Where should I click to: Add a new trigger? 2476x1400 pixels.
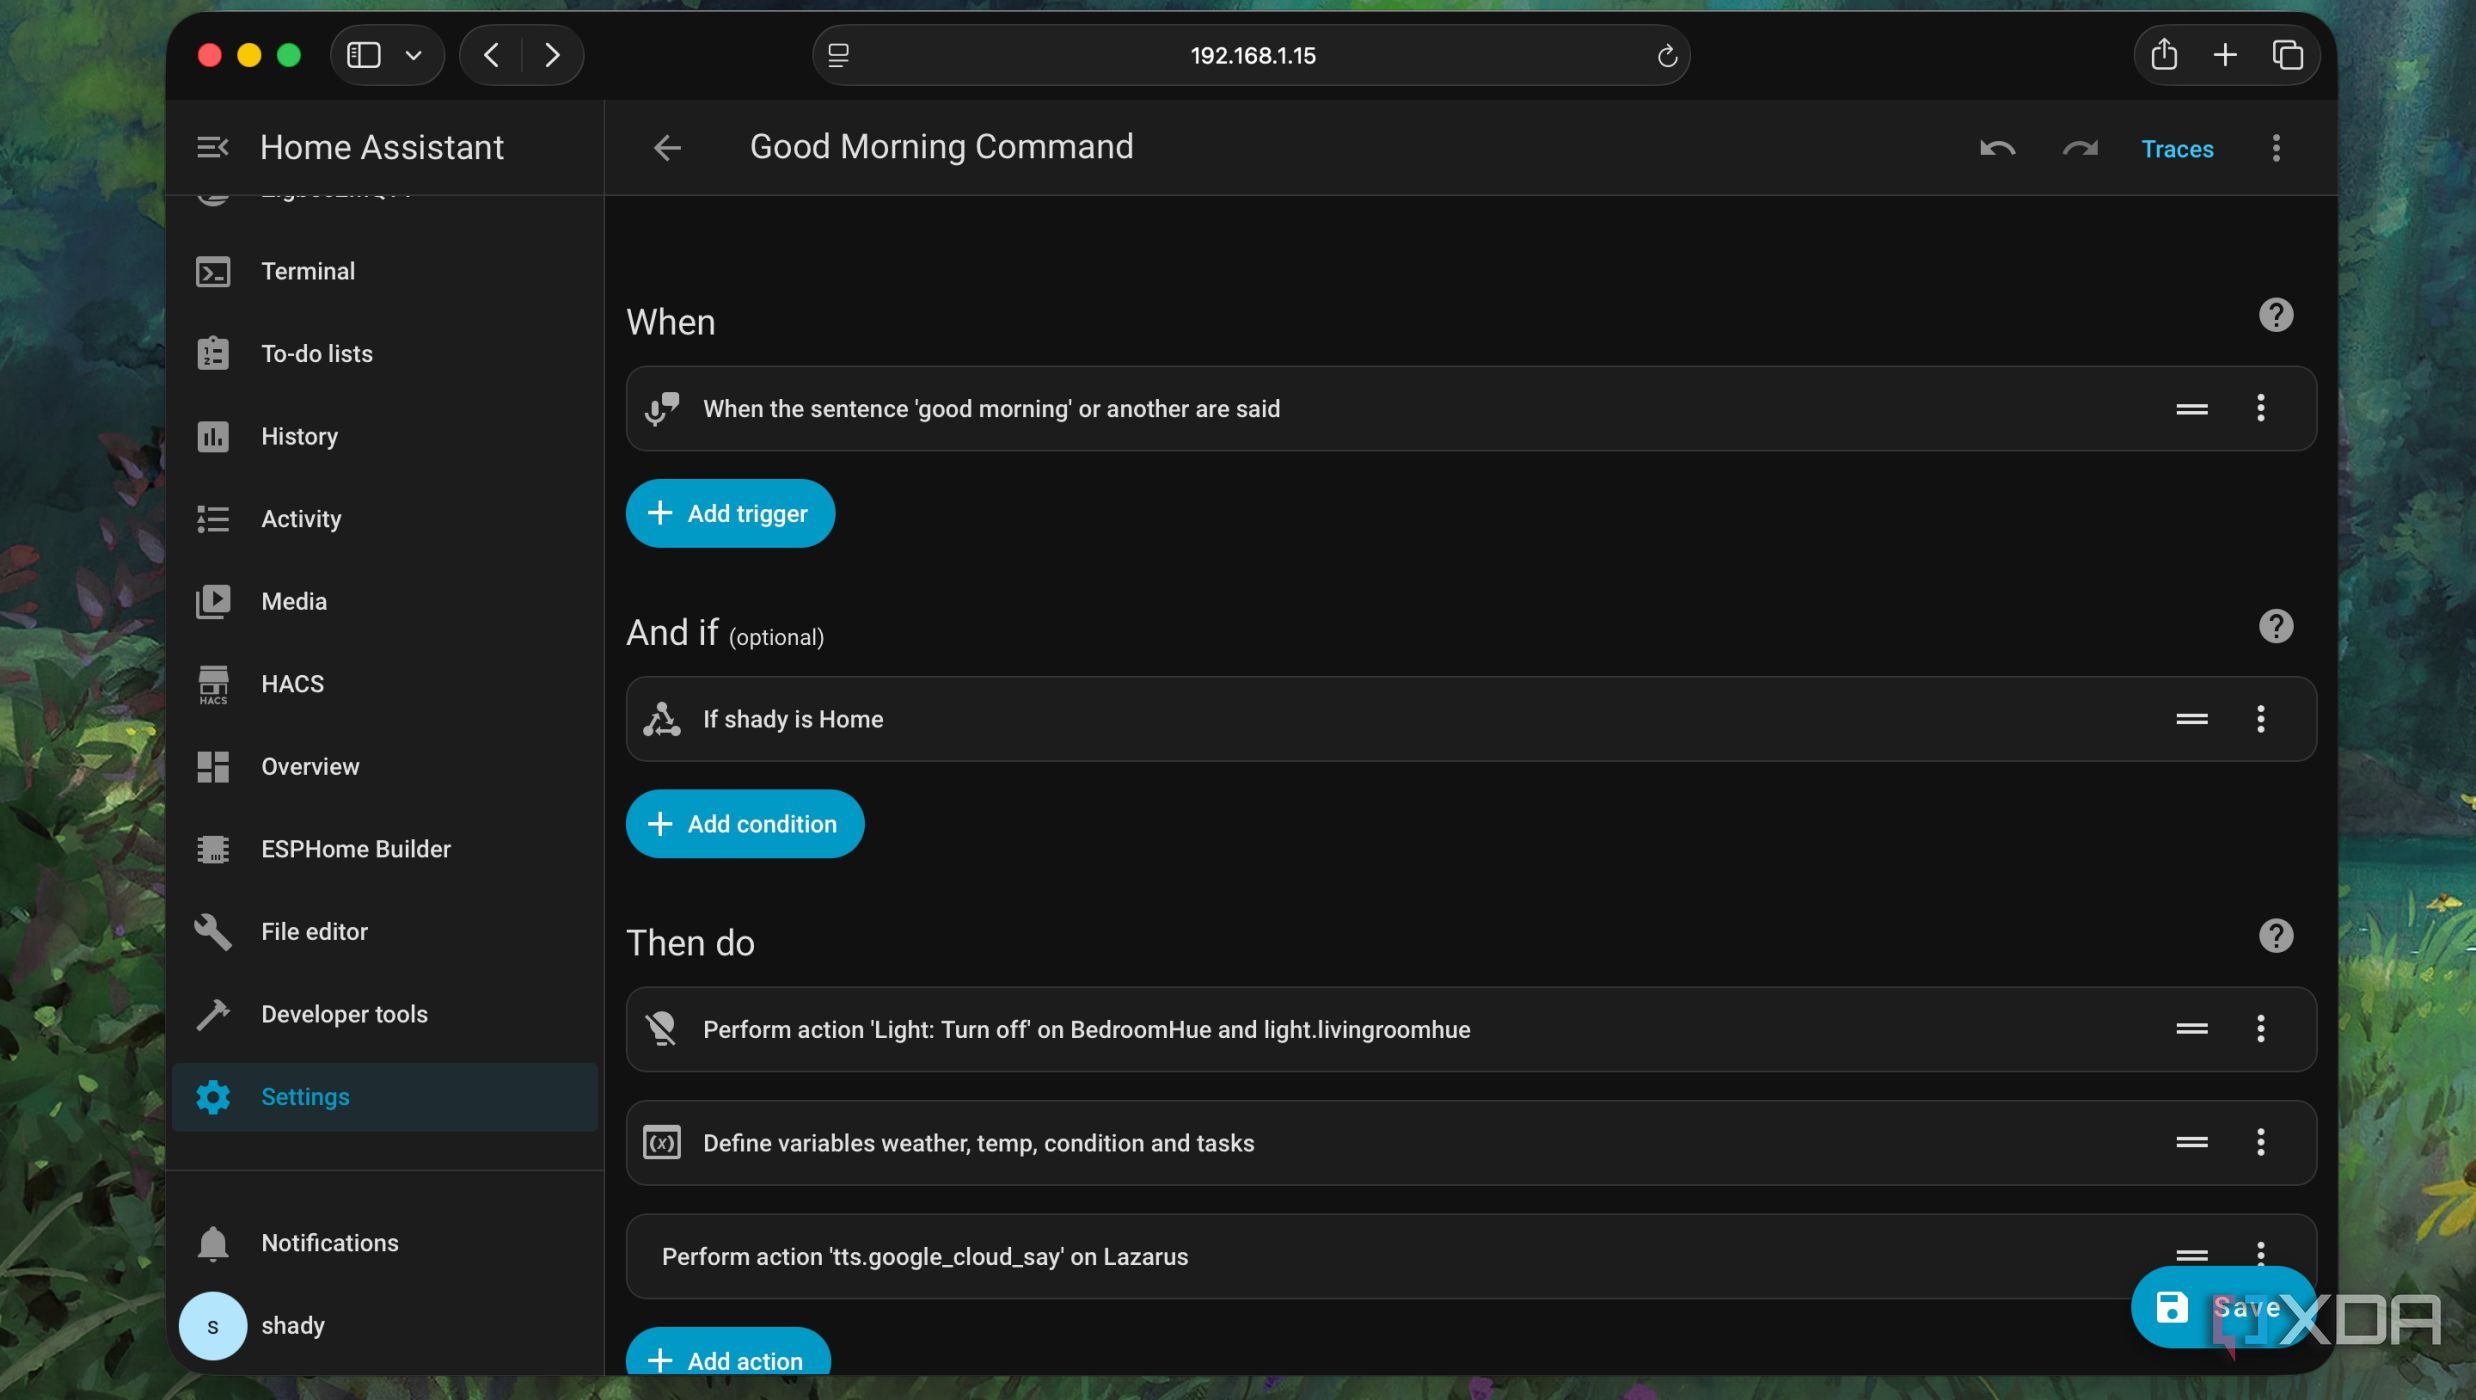pos(730,514)
